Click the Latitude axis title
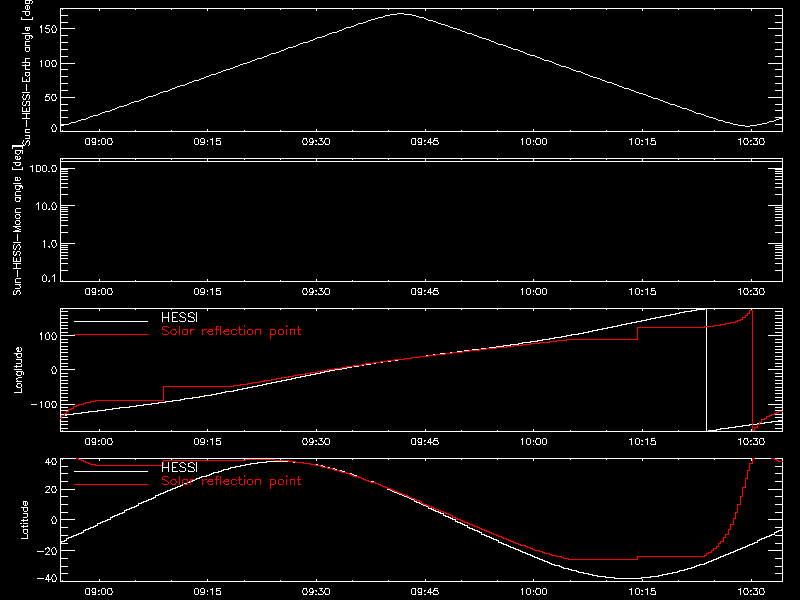Image resolution: width=800 pixels, height=600 pixels. (x=24, y=519)
